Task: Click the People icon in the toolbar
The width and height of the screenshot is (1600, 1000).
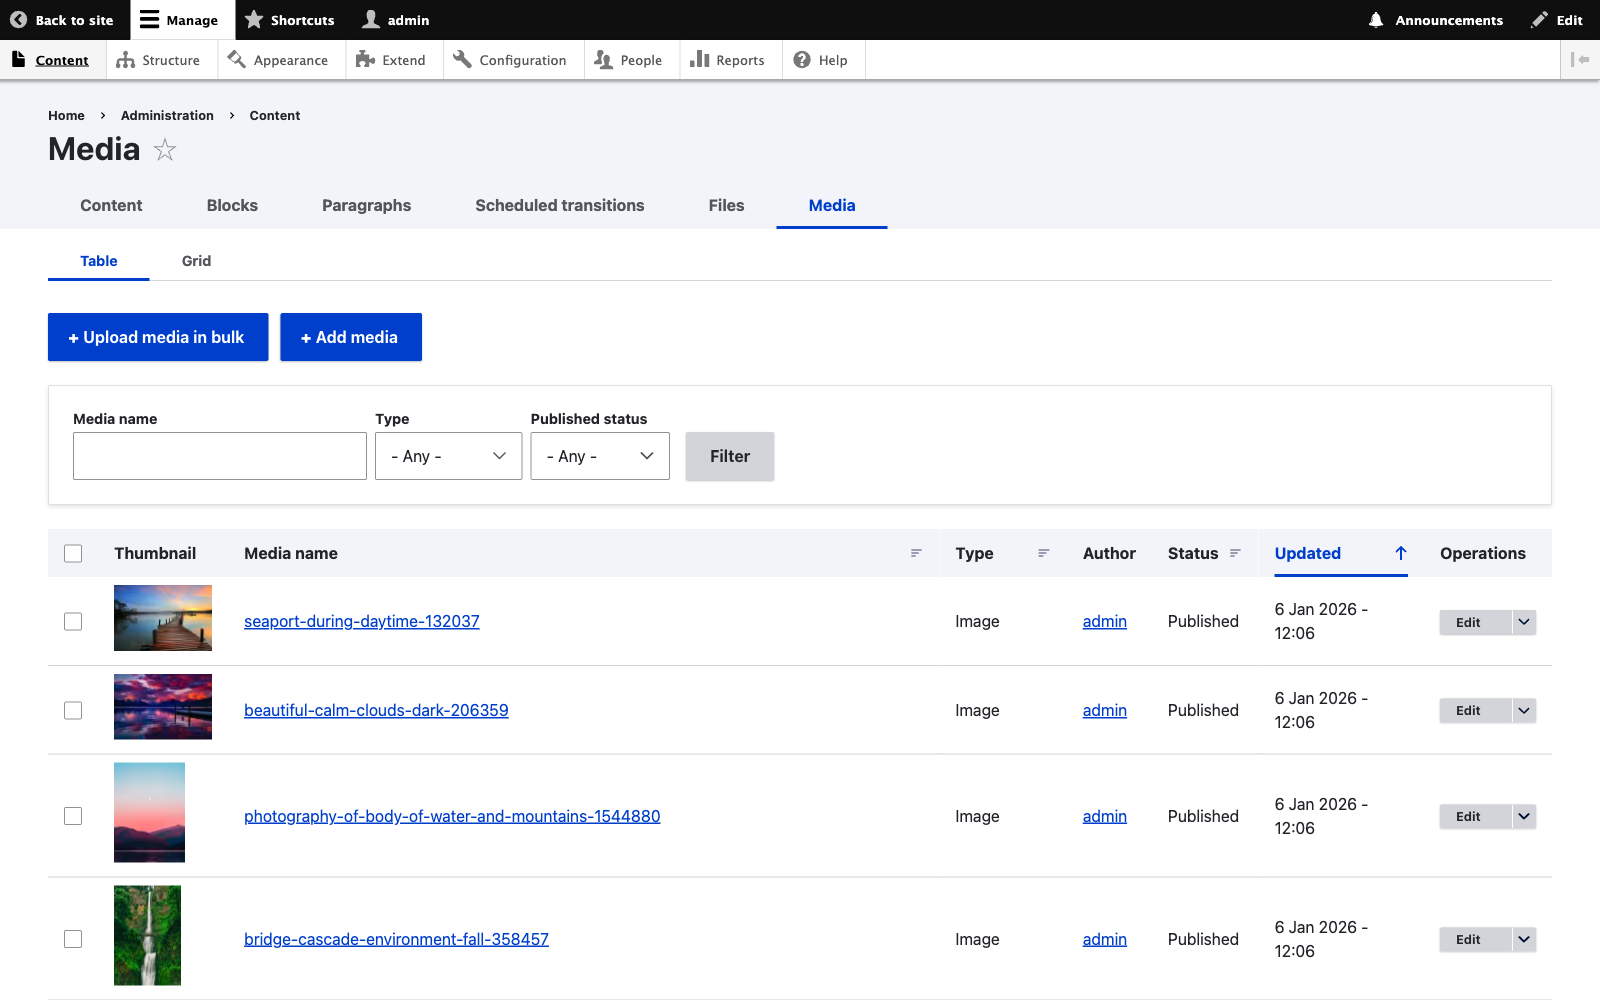Action: point(603,60)
